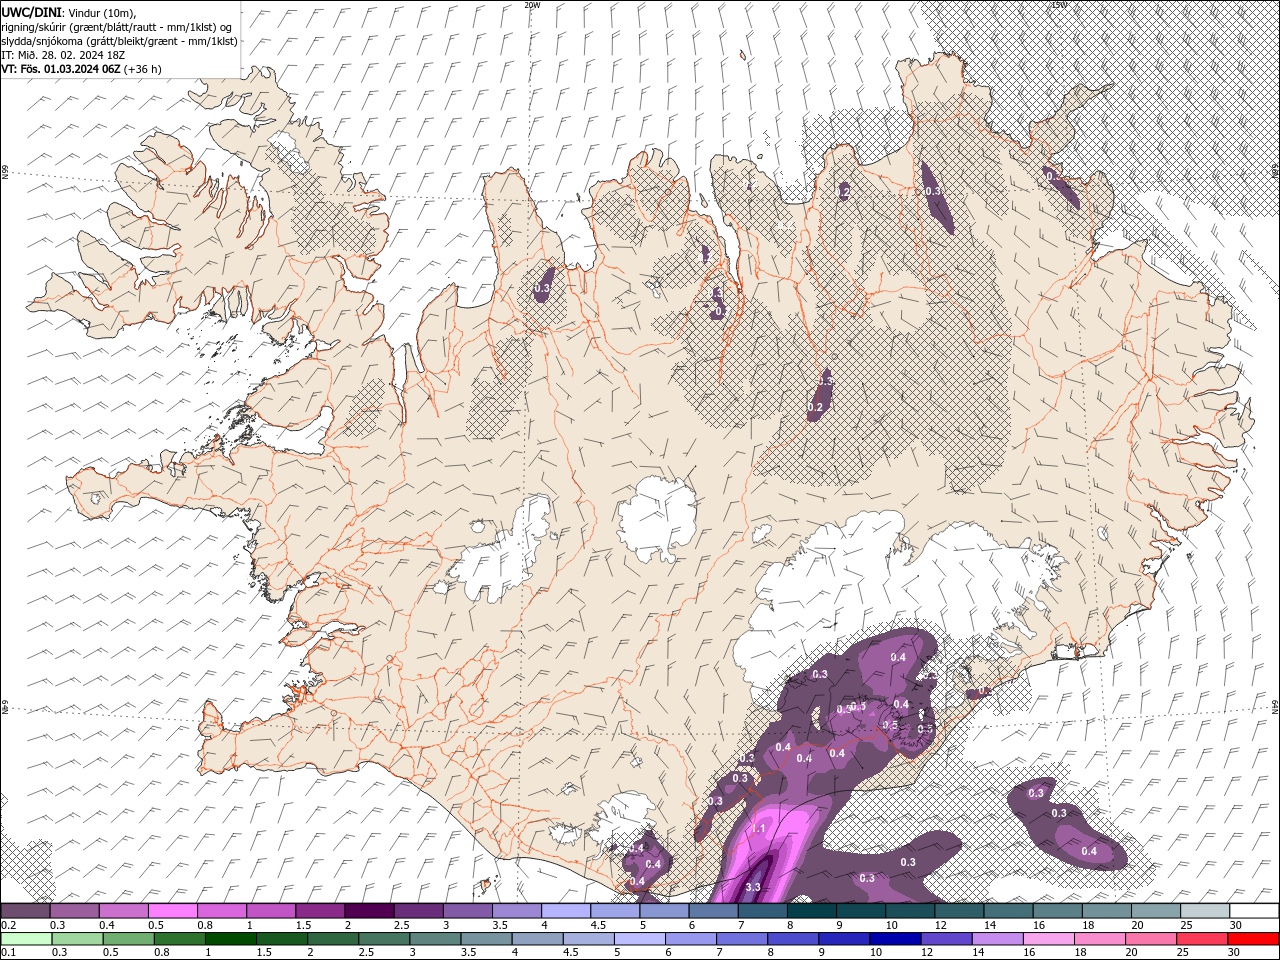The height and width of the screenshot is (960, 1280).
Task: Click the 3.3 precipitation value on the map
Action: click(x=753, y=887)
